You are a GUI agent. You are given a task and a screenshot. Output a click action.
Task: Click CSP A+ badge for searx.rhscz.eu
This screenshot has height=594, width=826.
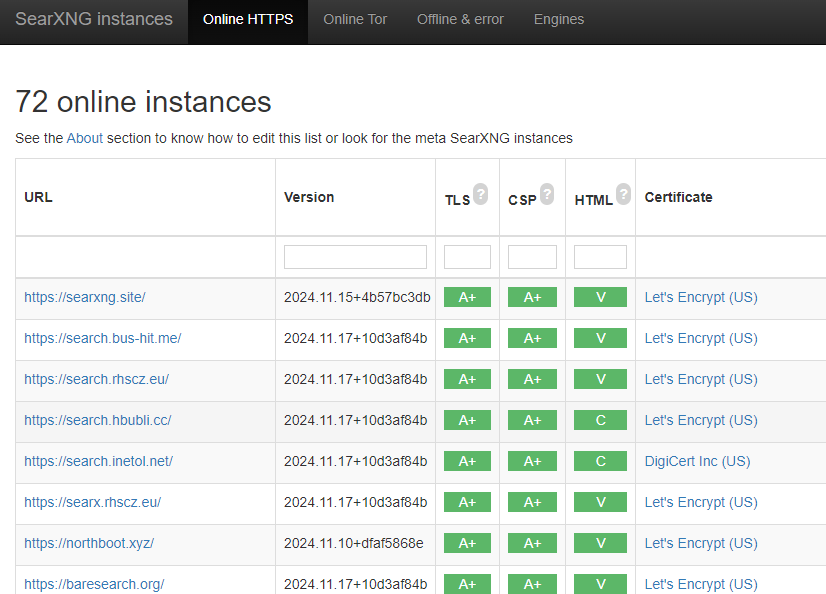(x=532, y=502)
